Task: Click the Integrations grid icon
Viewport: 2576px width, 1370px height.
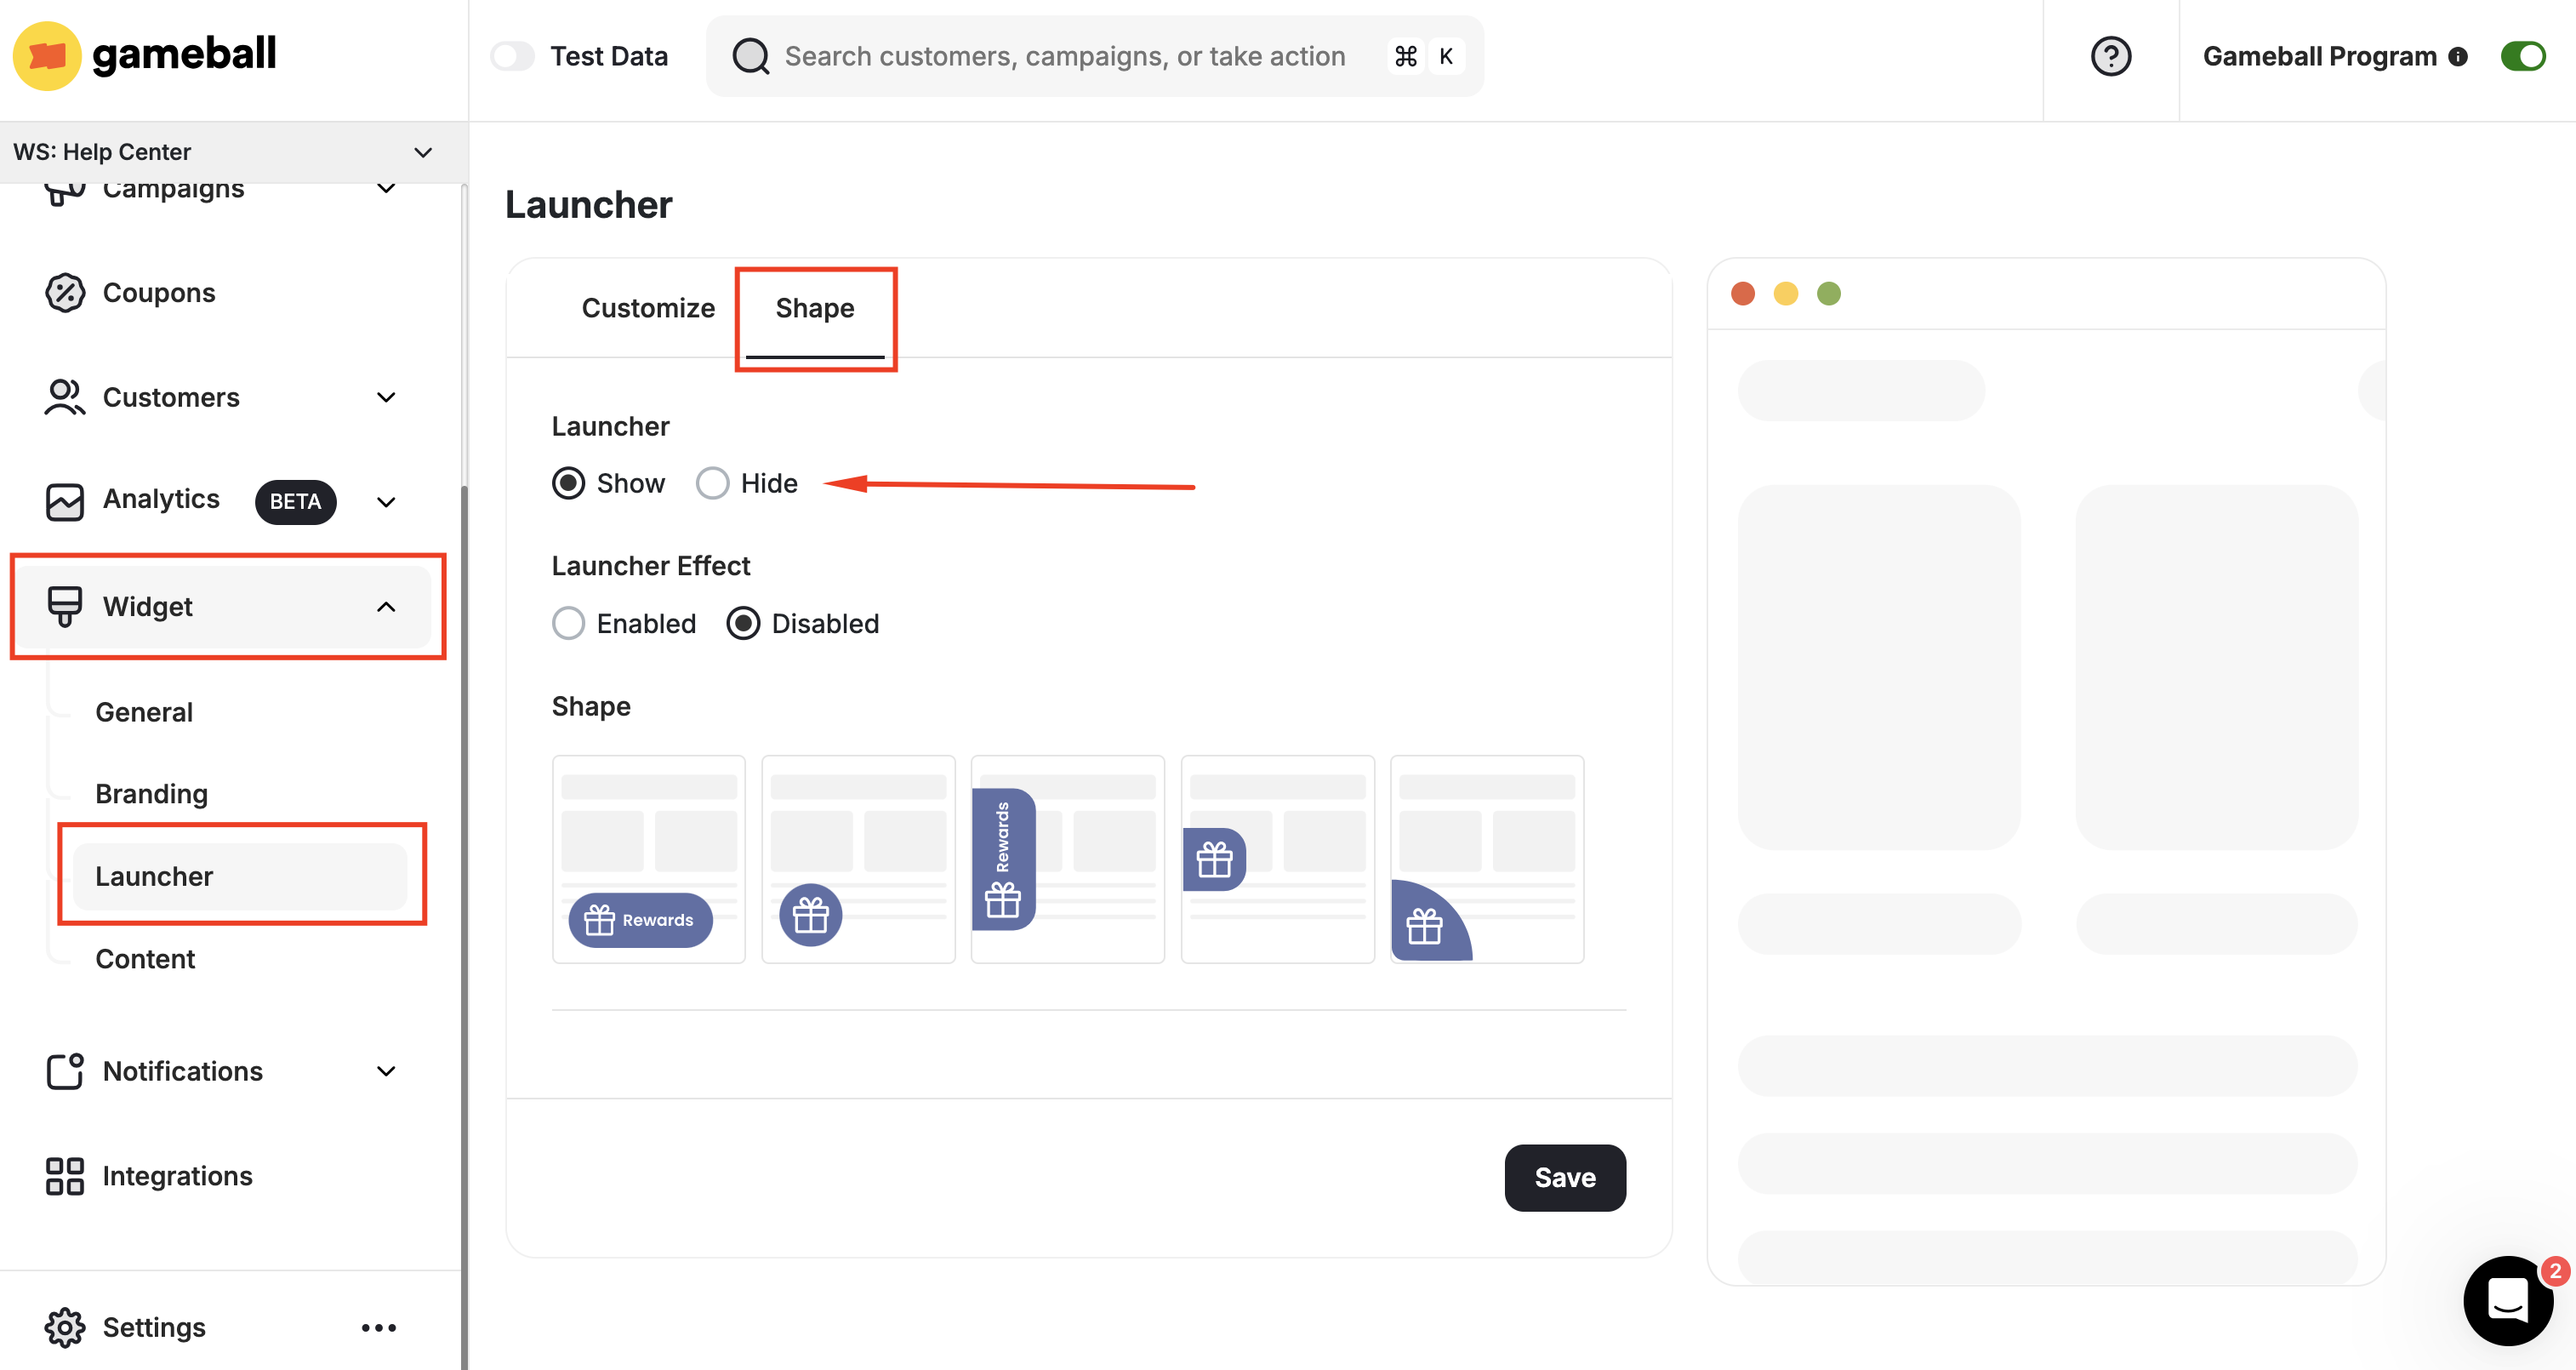Action: pyautogui.click(x=65, y=1176)
